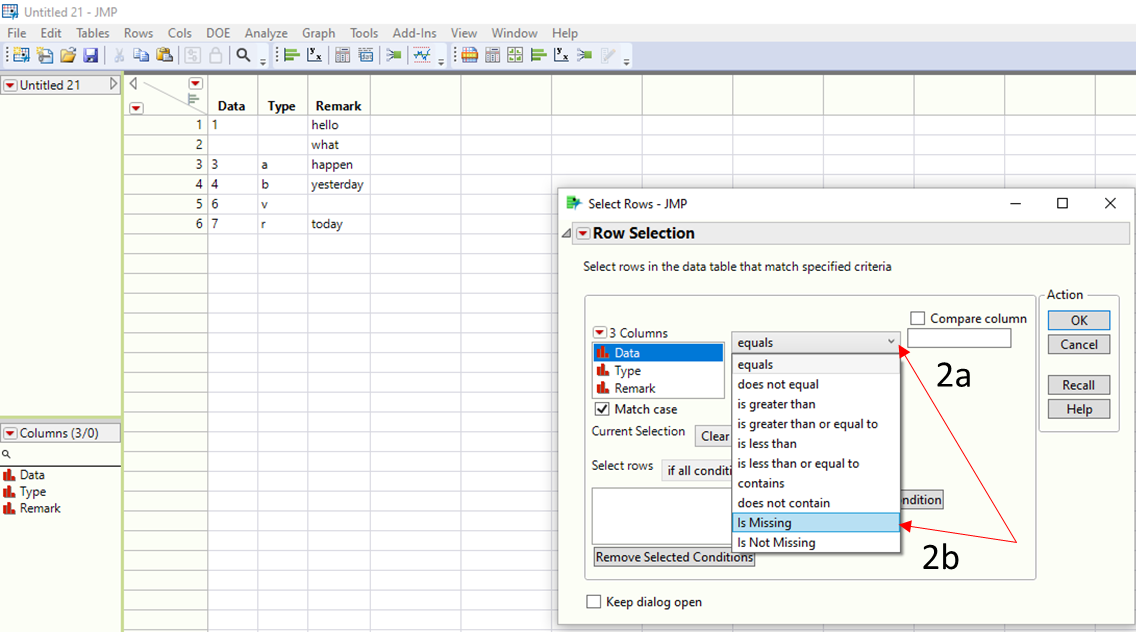This screenshot has height=632, width=1136.
Task: Click the Paste clipboard icon in toolbar
Action: coord(165,56)
